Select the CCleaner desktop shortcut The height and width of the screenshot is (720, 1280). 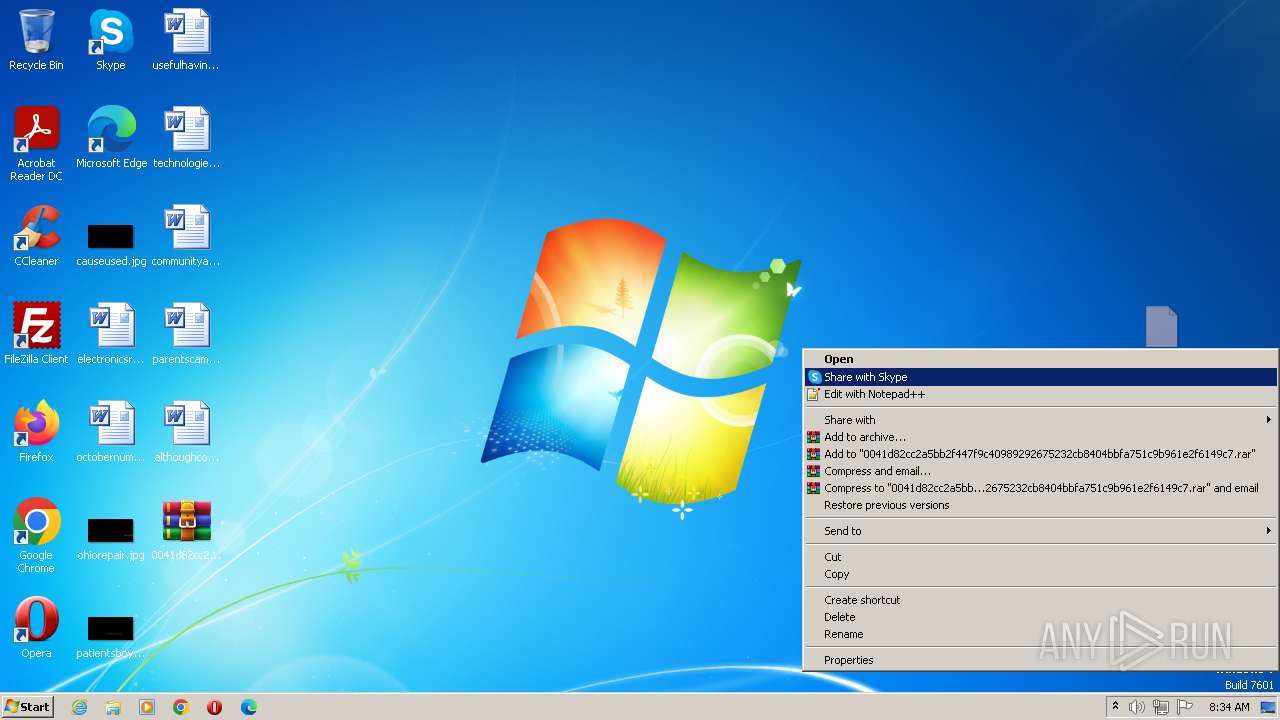click(x=36, y=236)
